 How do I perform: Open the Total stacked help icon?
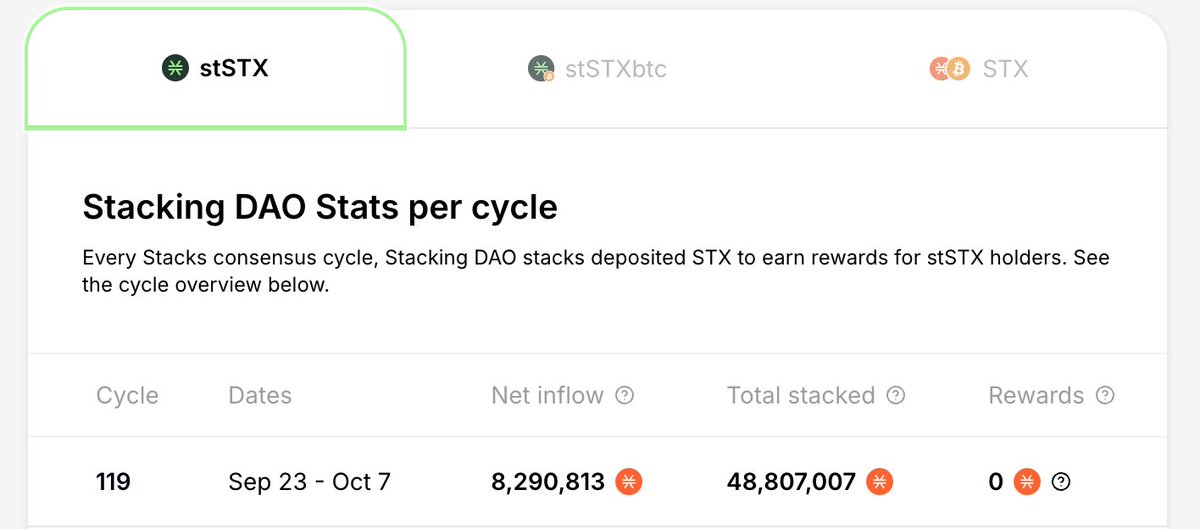[x=896, y=395]
